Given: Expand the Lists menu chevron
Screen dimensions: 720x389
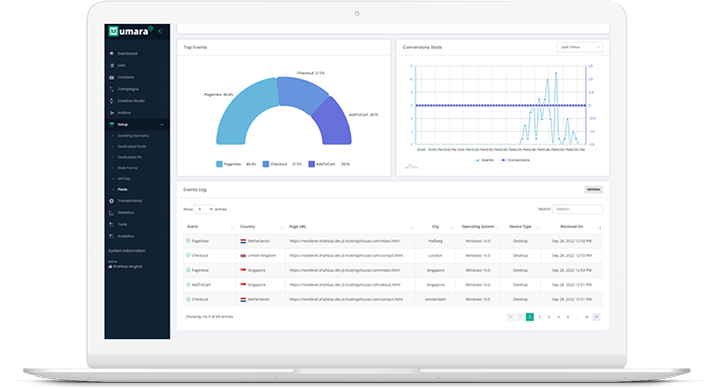Looking at the screenshot, I should click(162, 65).
